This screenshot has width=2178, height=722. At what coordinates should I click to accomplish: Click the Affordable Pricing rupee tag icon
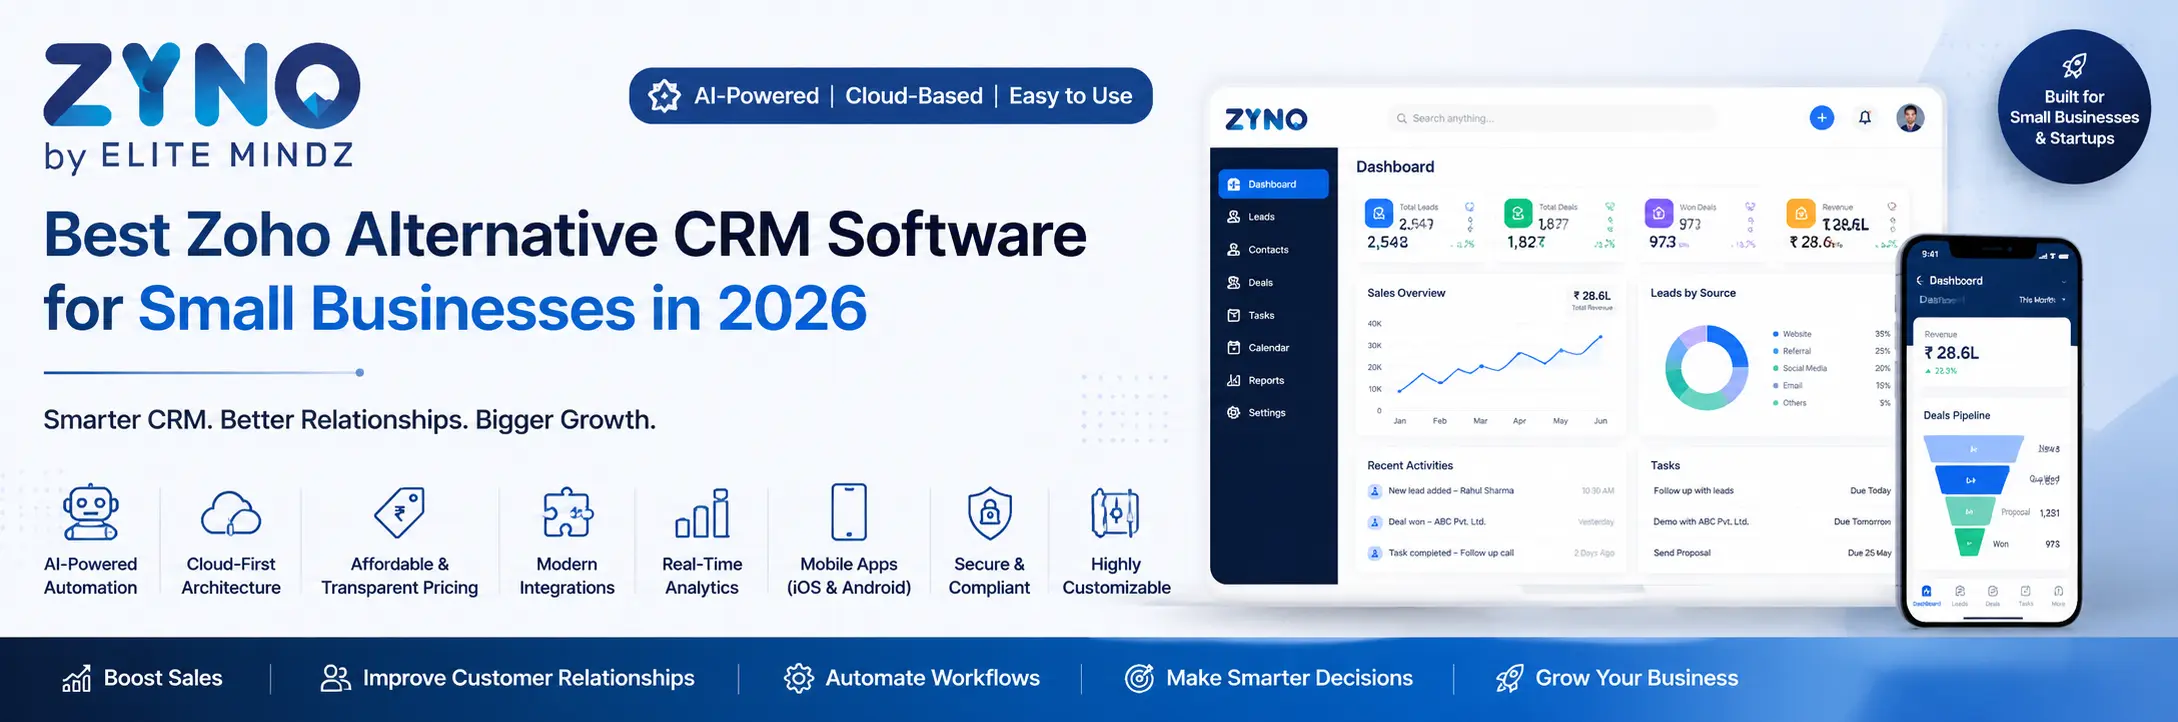click(399, 513)
